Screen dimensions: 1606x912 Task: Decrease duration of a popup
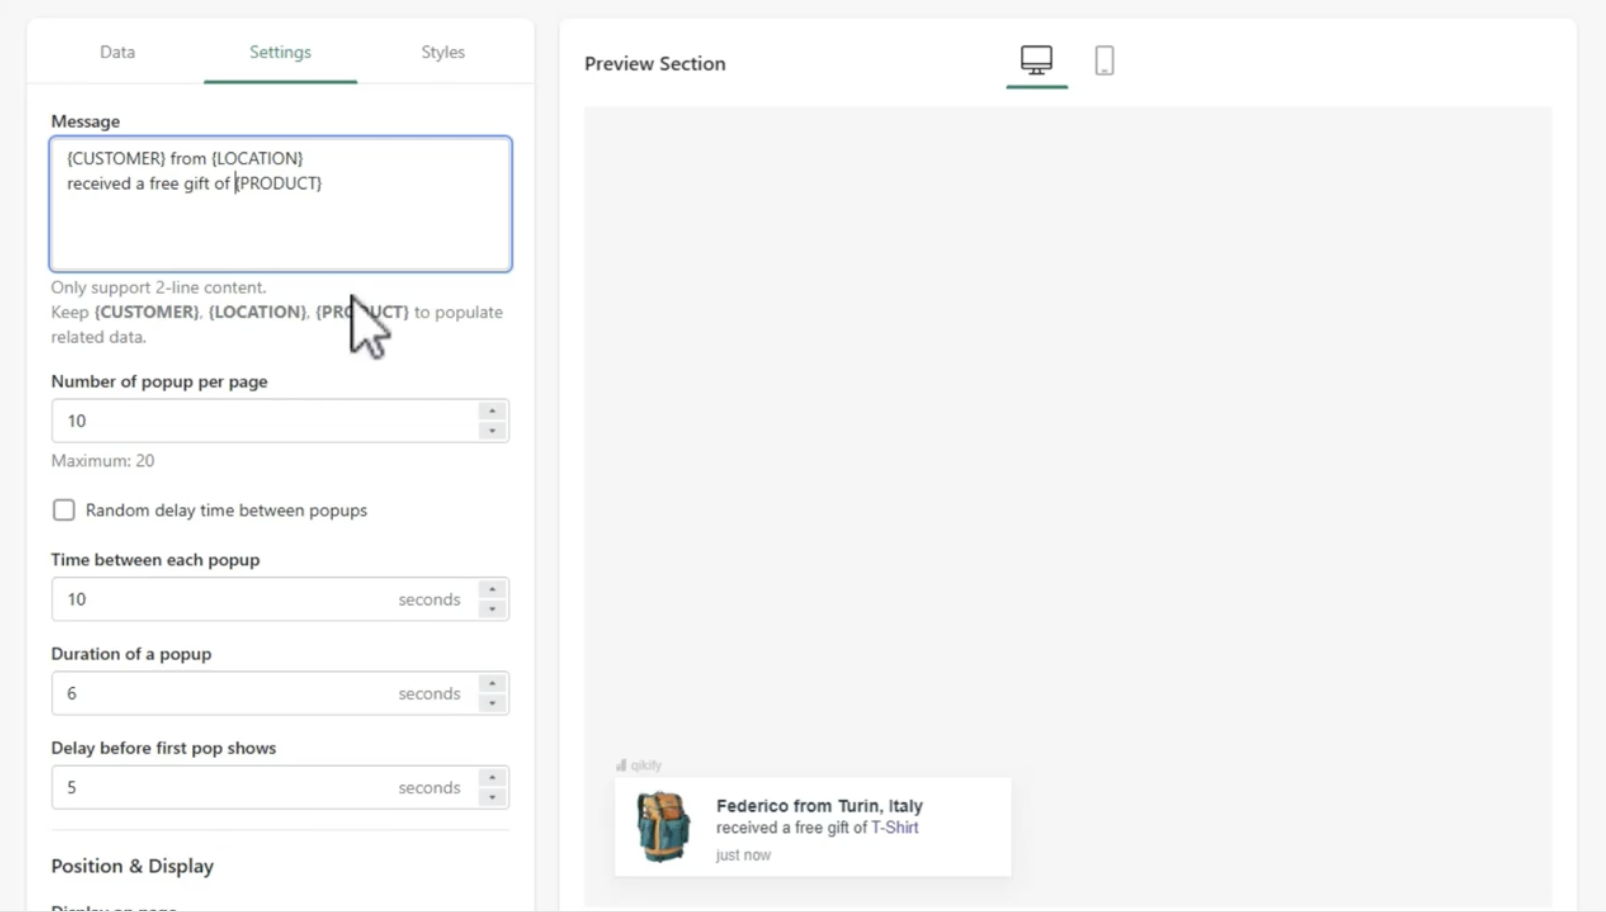(x=492, y=703)
